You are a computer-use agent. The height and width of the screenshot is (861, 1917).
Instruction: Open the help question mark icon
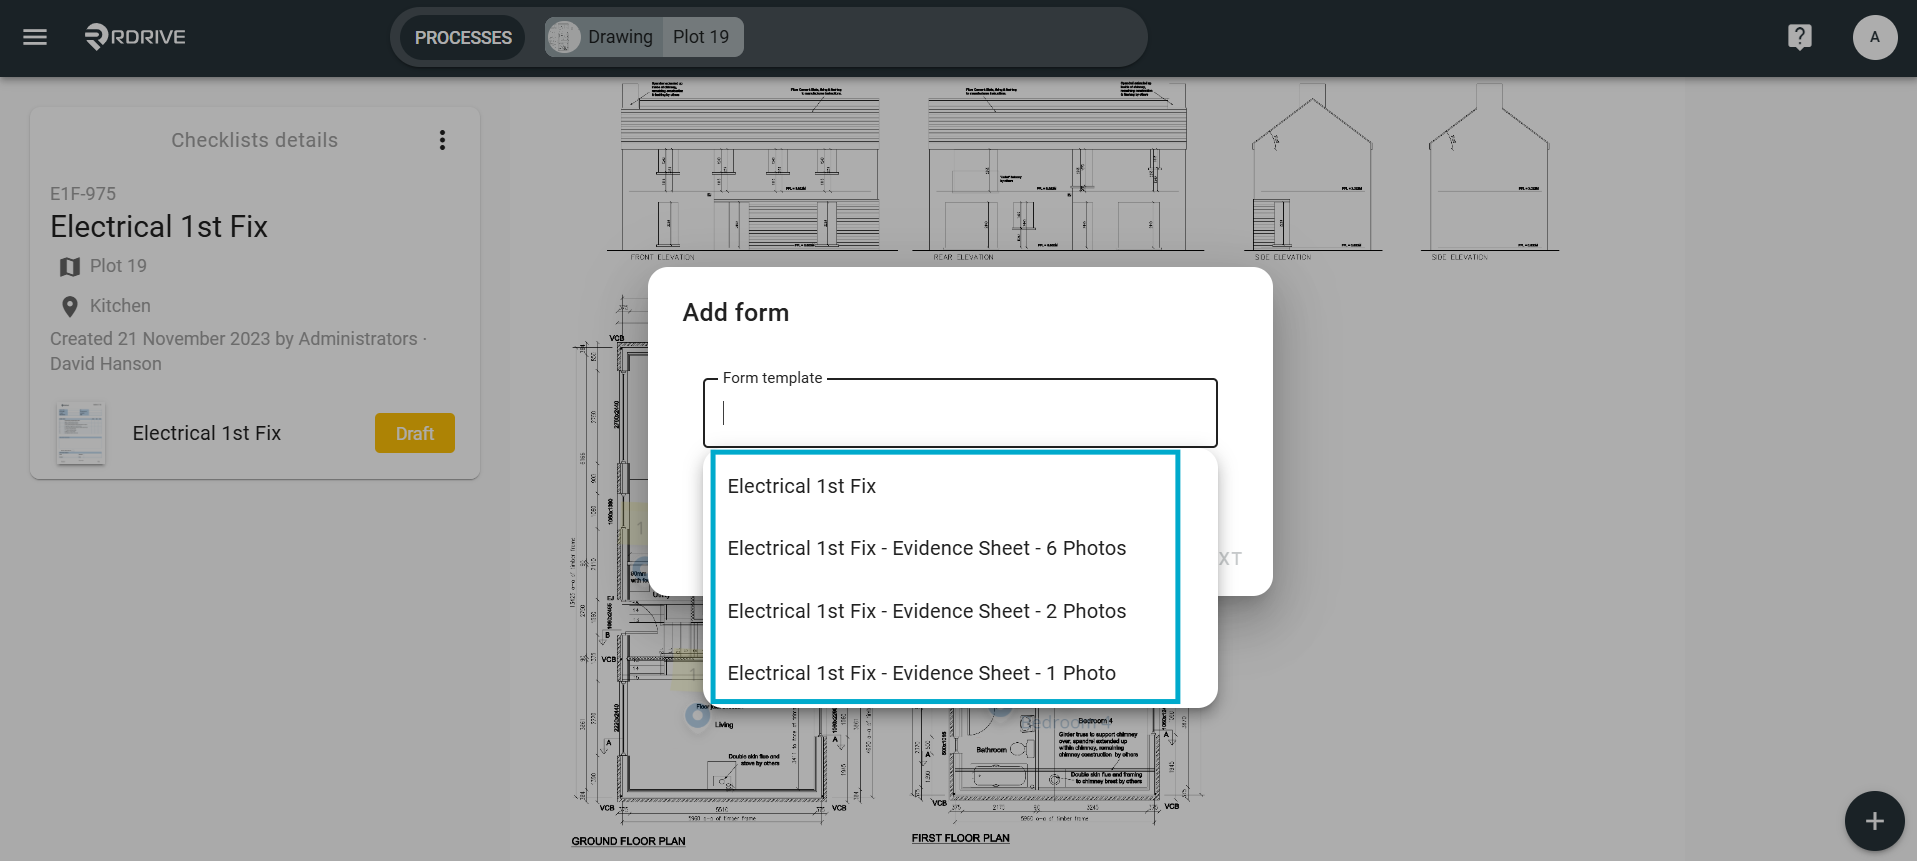point(1799,37)
